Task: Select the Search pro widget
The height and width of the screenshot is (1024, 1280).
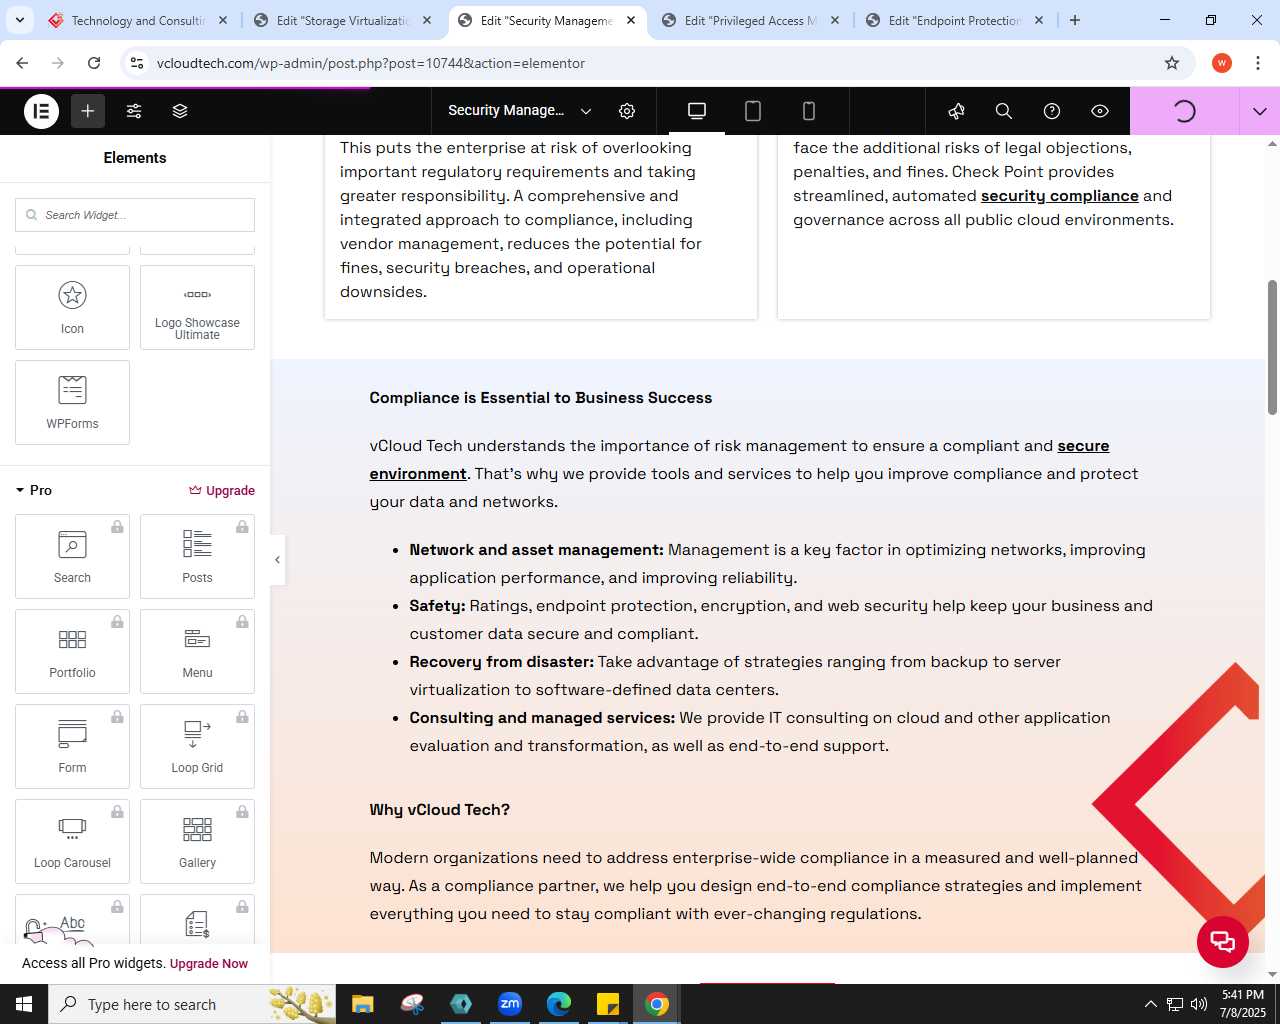Action: point(72,556)
